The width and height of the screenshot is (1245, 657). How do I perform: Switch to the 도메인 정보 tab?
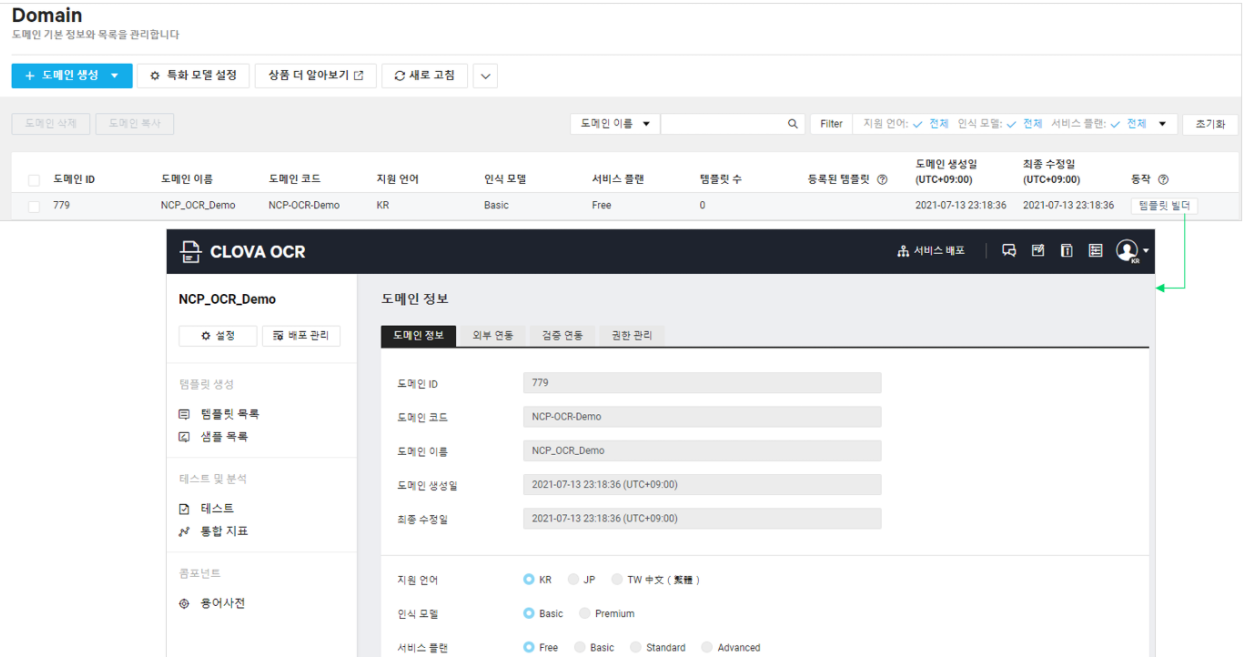click(419, 336)
